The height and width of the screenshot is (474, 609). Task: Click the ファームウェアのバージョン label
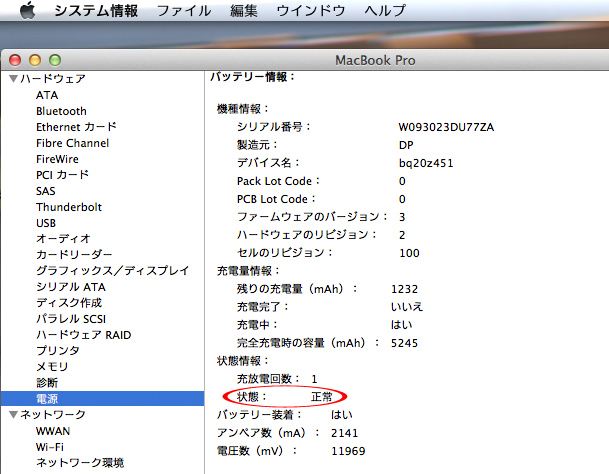312,217
